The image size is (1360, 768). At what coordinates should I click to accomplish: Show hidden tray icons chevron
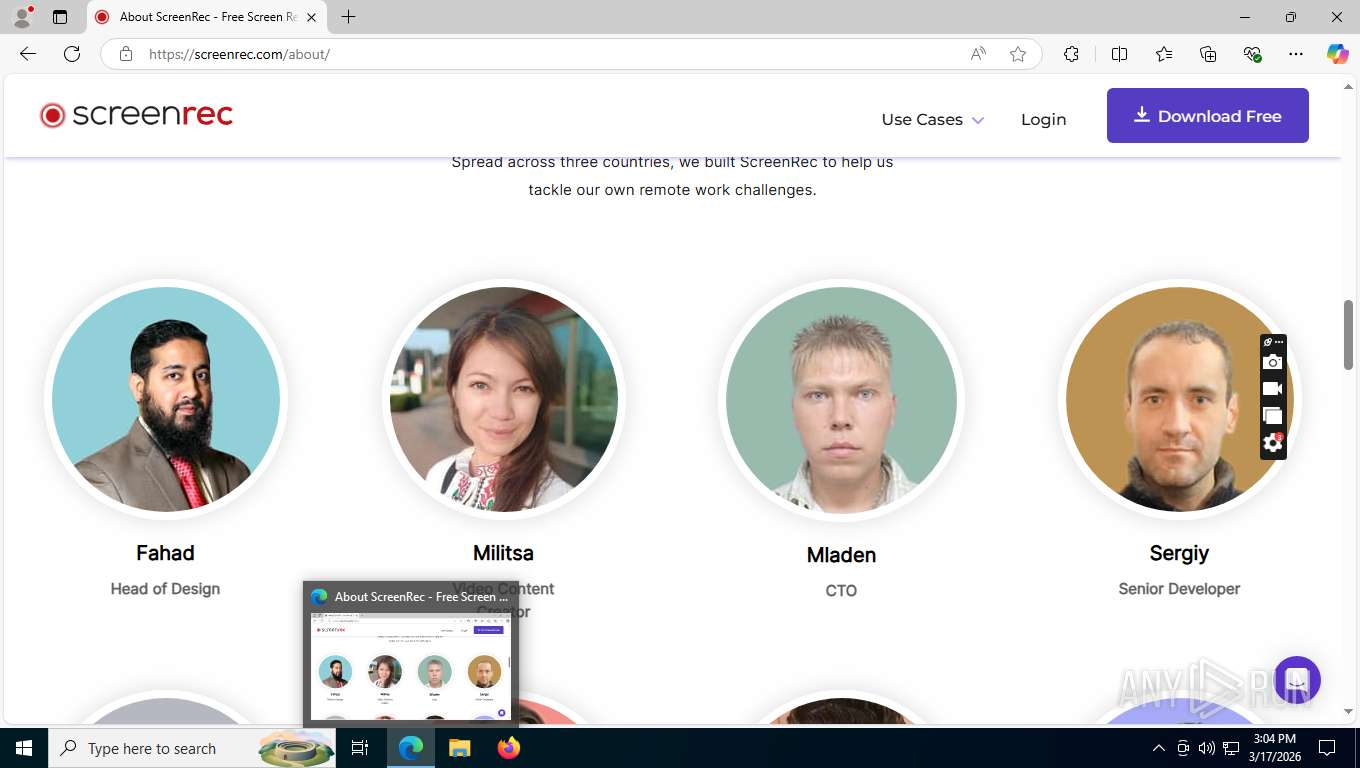click(1159, 748)
